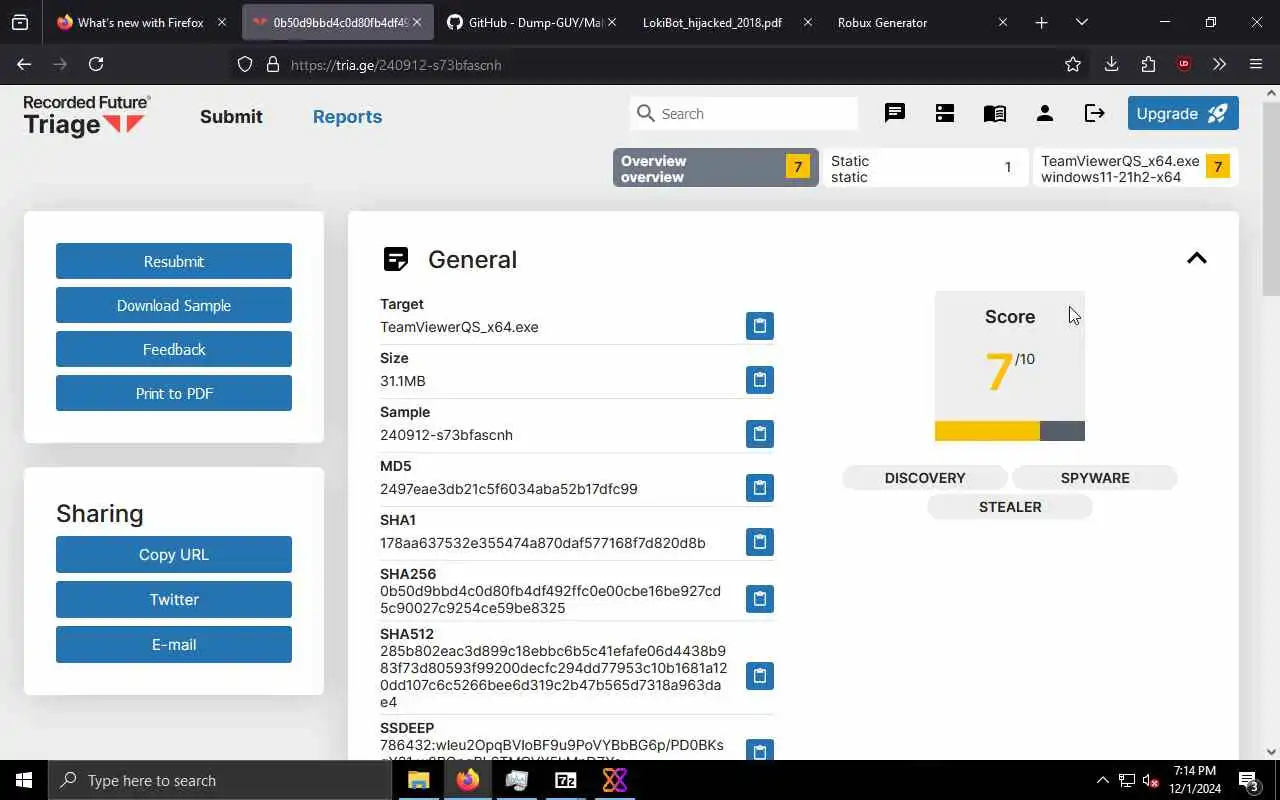Open 7-Zip from taskbar
Viewport: 1280px width, 800px height.
tap(566, 780)
